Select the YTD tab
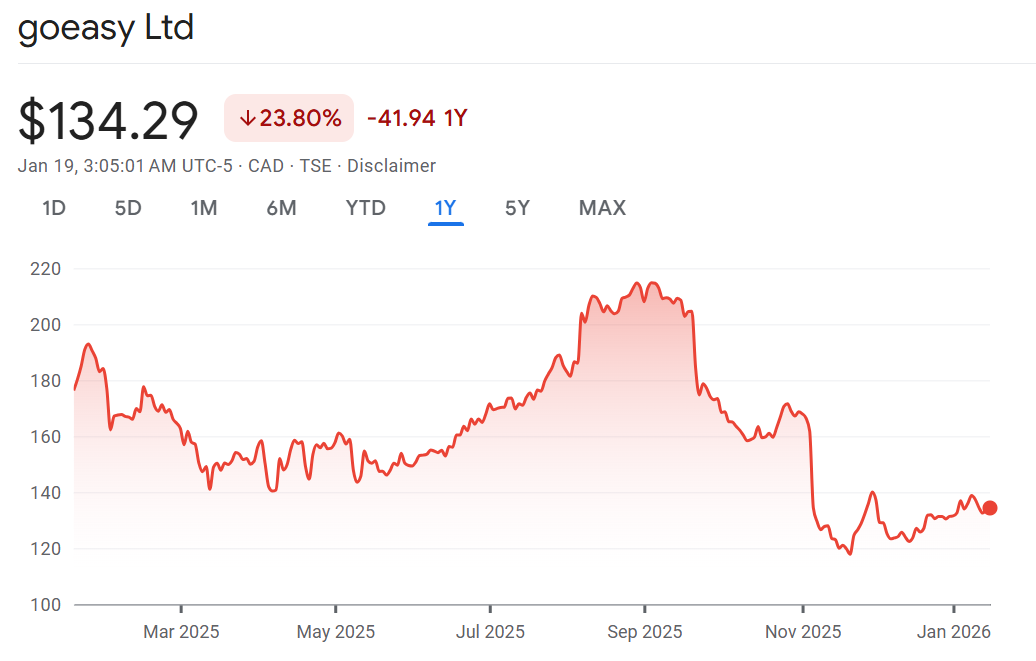Viewport: 1036px width, 661px height. (x=365, y=208)
